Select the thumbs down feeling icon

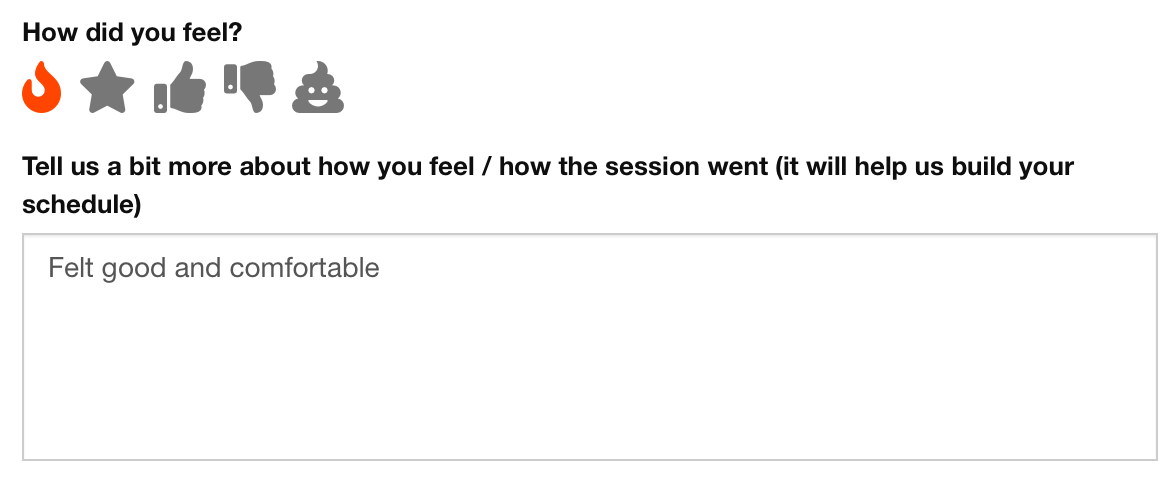[x=250, y=87]
